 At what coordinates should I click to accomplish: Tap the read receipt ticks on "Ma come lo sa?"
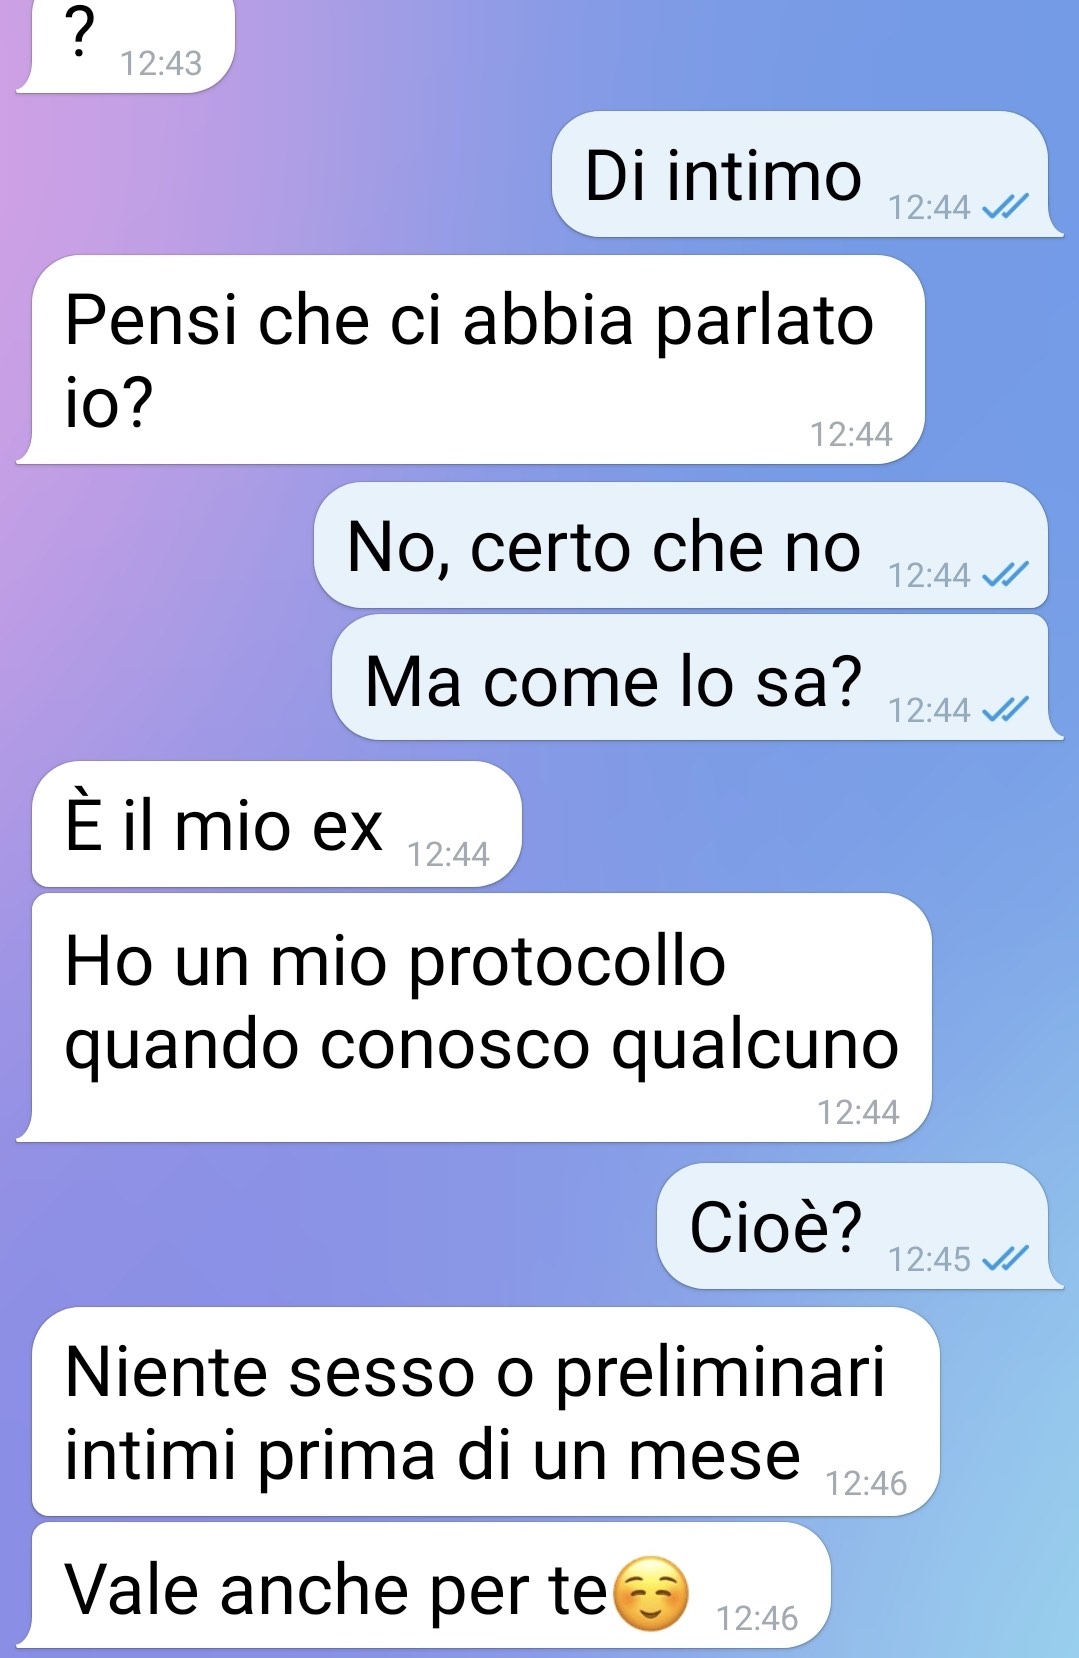[1004, 710]
